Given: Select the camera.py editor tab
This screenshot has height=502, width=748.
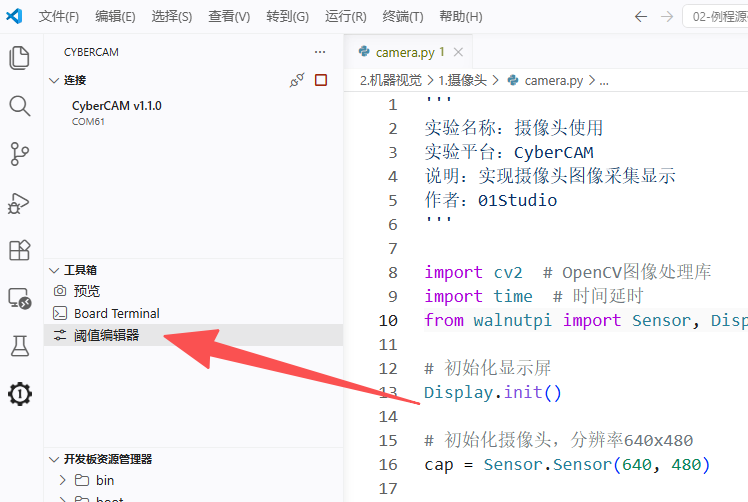Looking at the screenshot, I should [x=405, y=52].
